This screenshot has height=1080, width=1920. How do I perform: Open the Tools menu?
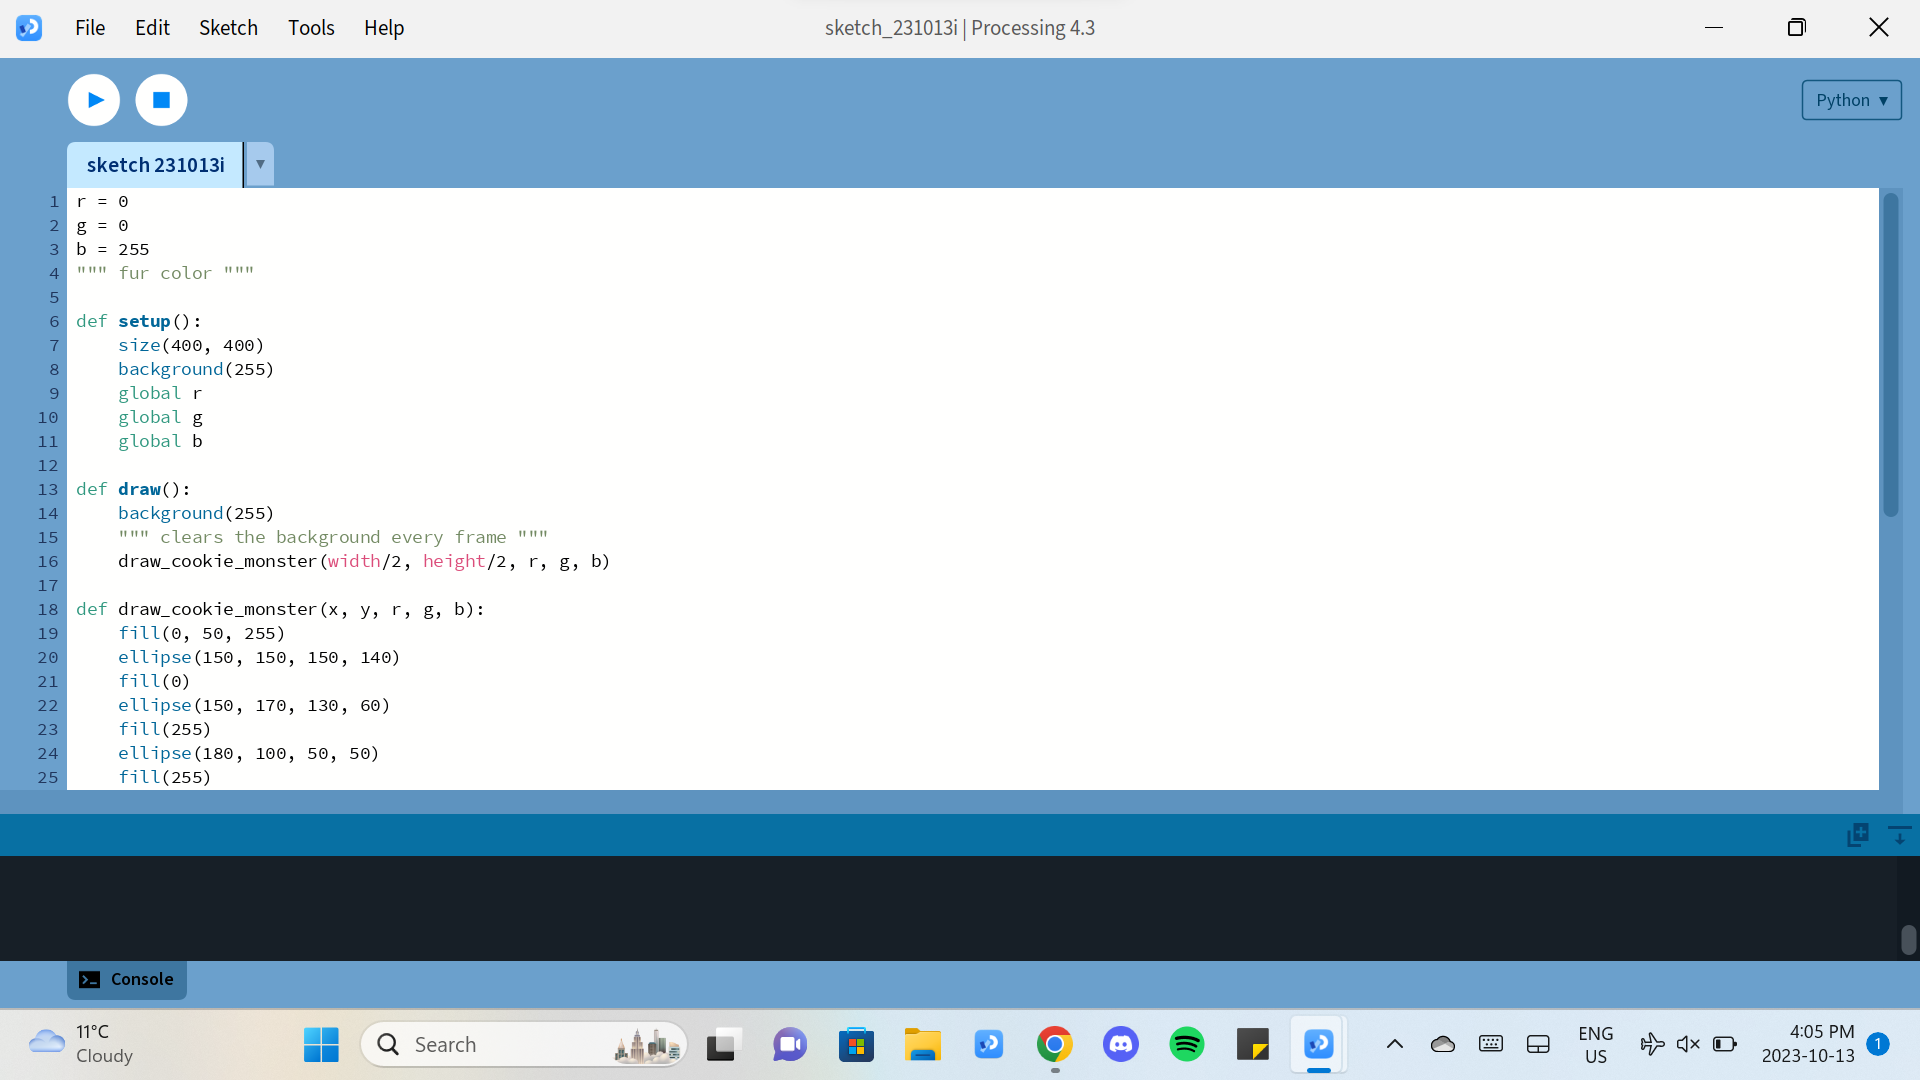click(x=311, y=27)
